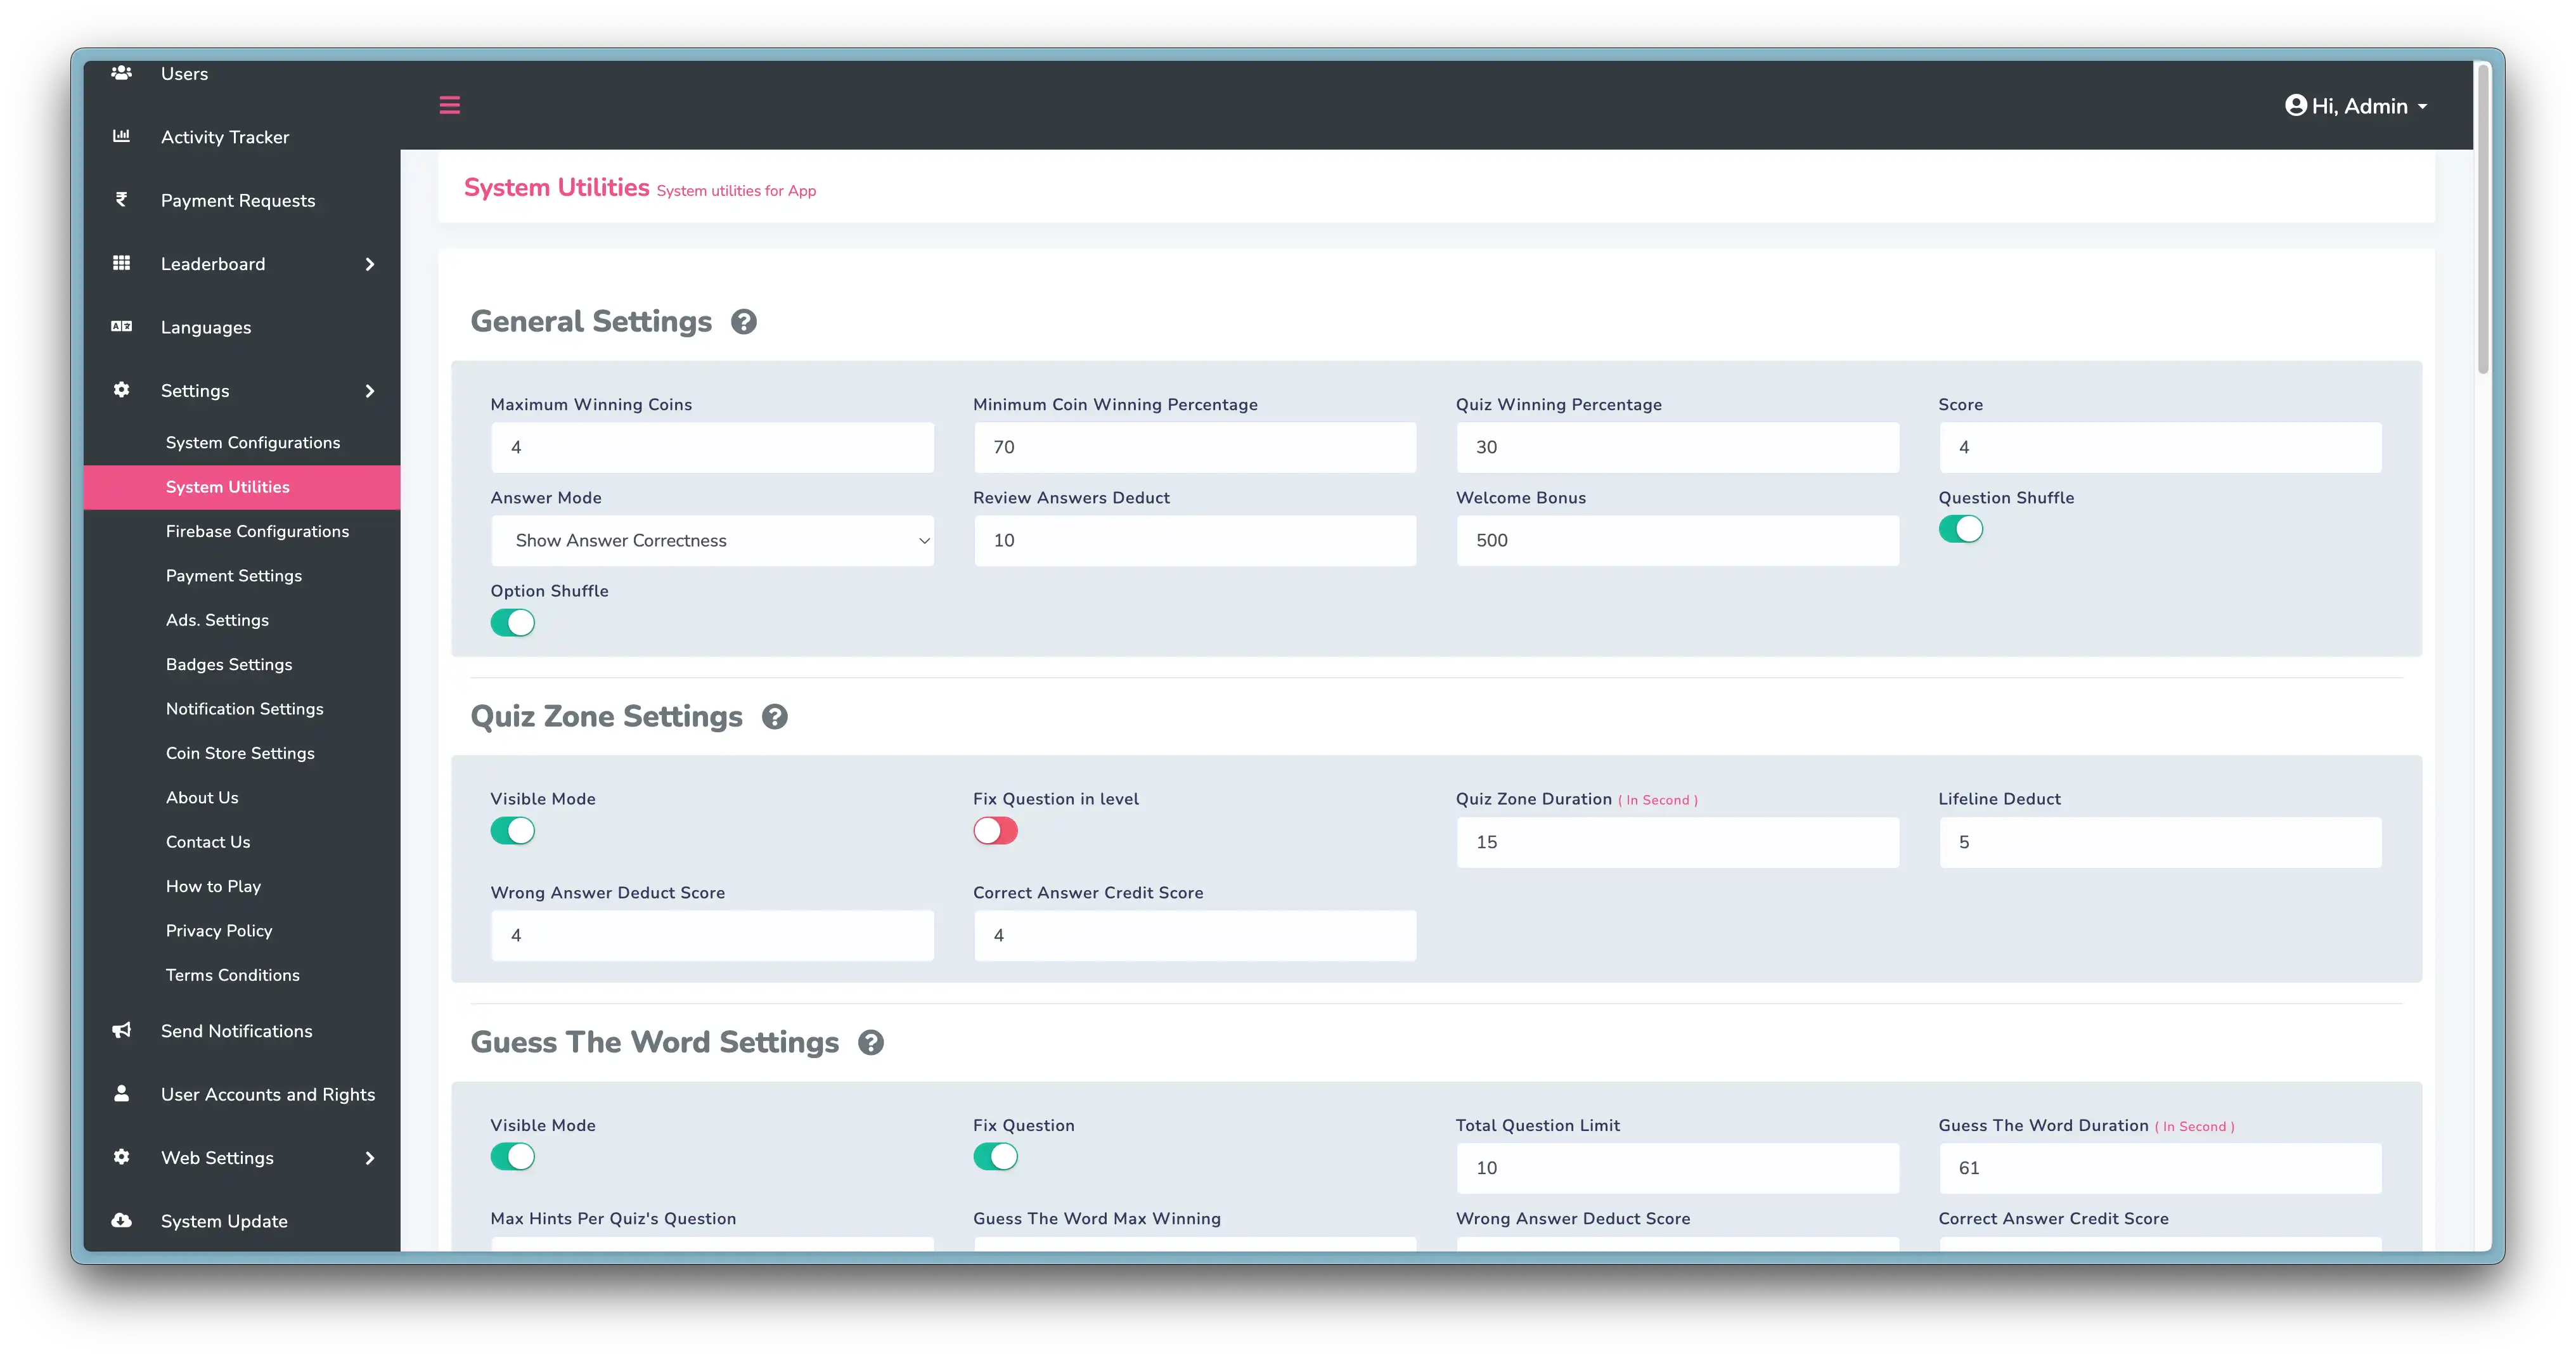Toggle Guess The Word Visible Mode switch
This screenshot has height=1358, width=2576.
pos(512,1157)
